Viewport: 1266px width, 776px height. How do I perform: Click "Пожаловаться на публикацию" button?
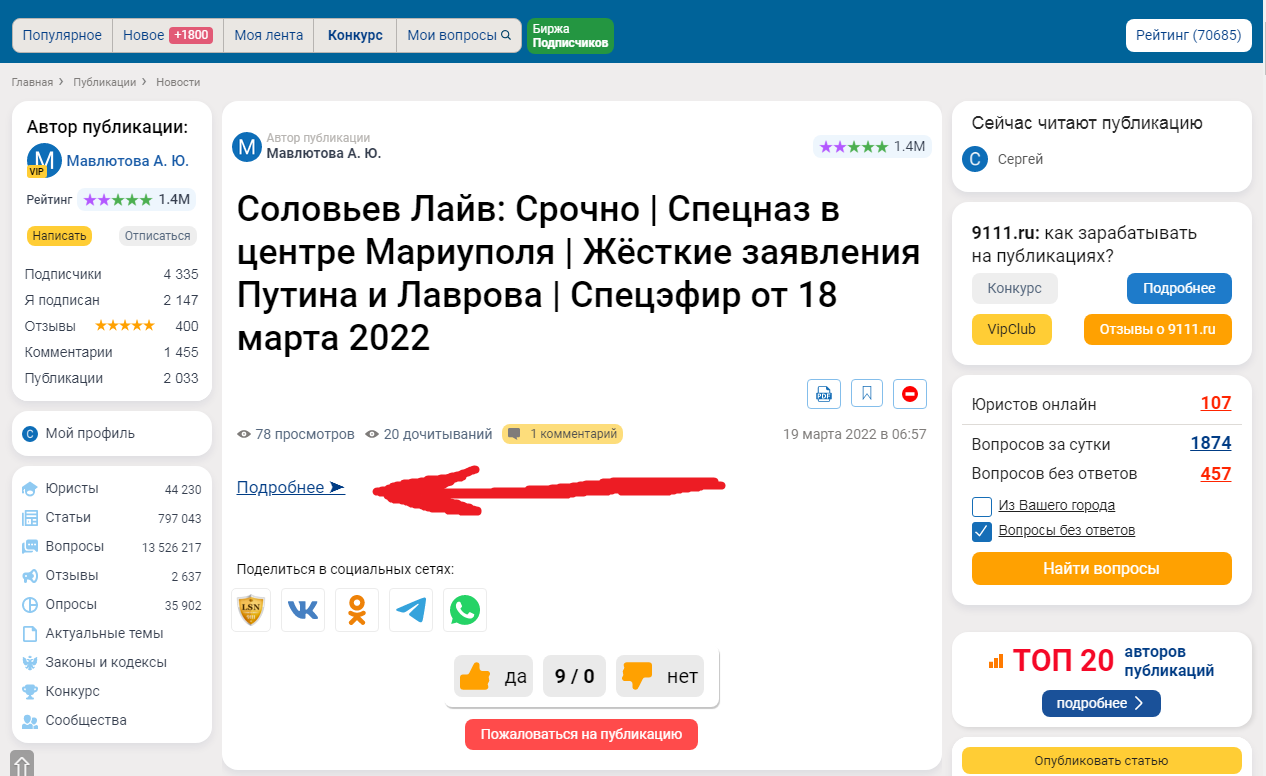point(581,734)
